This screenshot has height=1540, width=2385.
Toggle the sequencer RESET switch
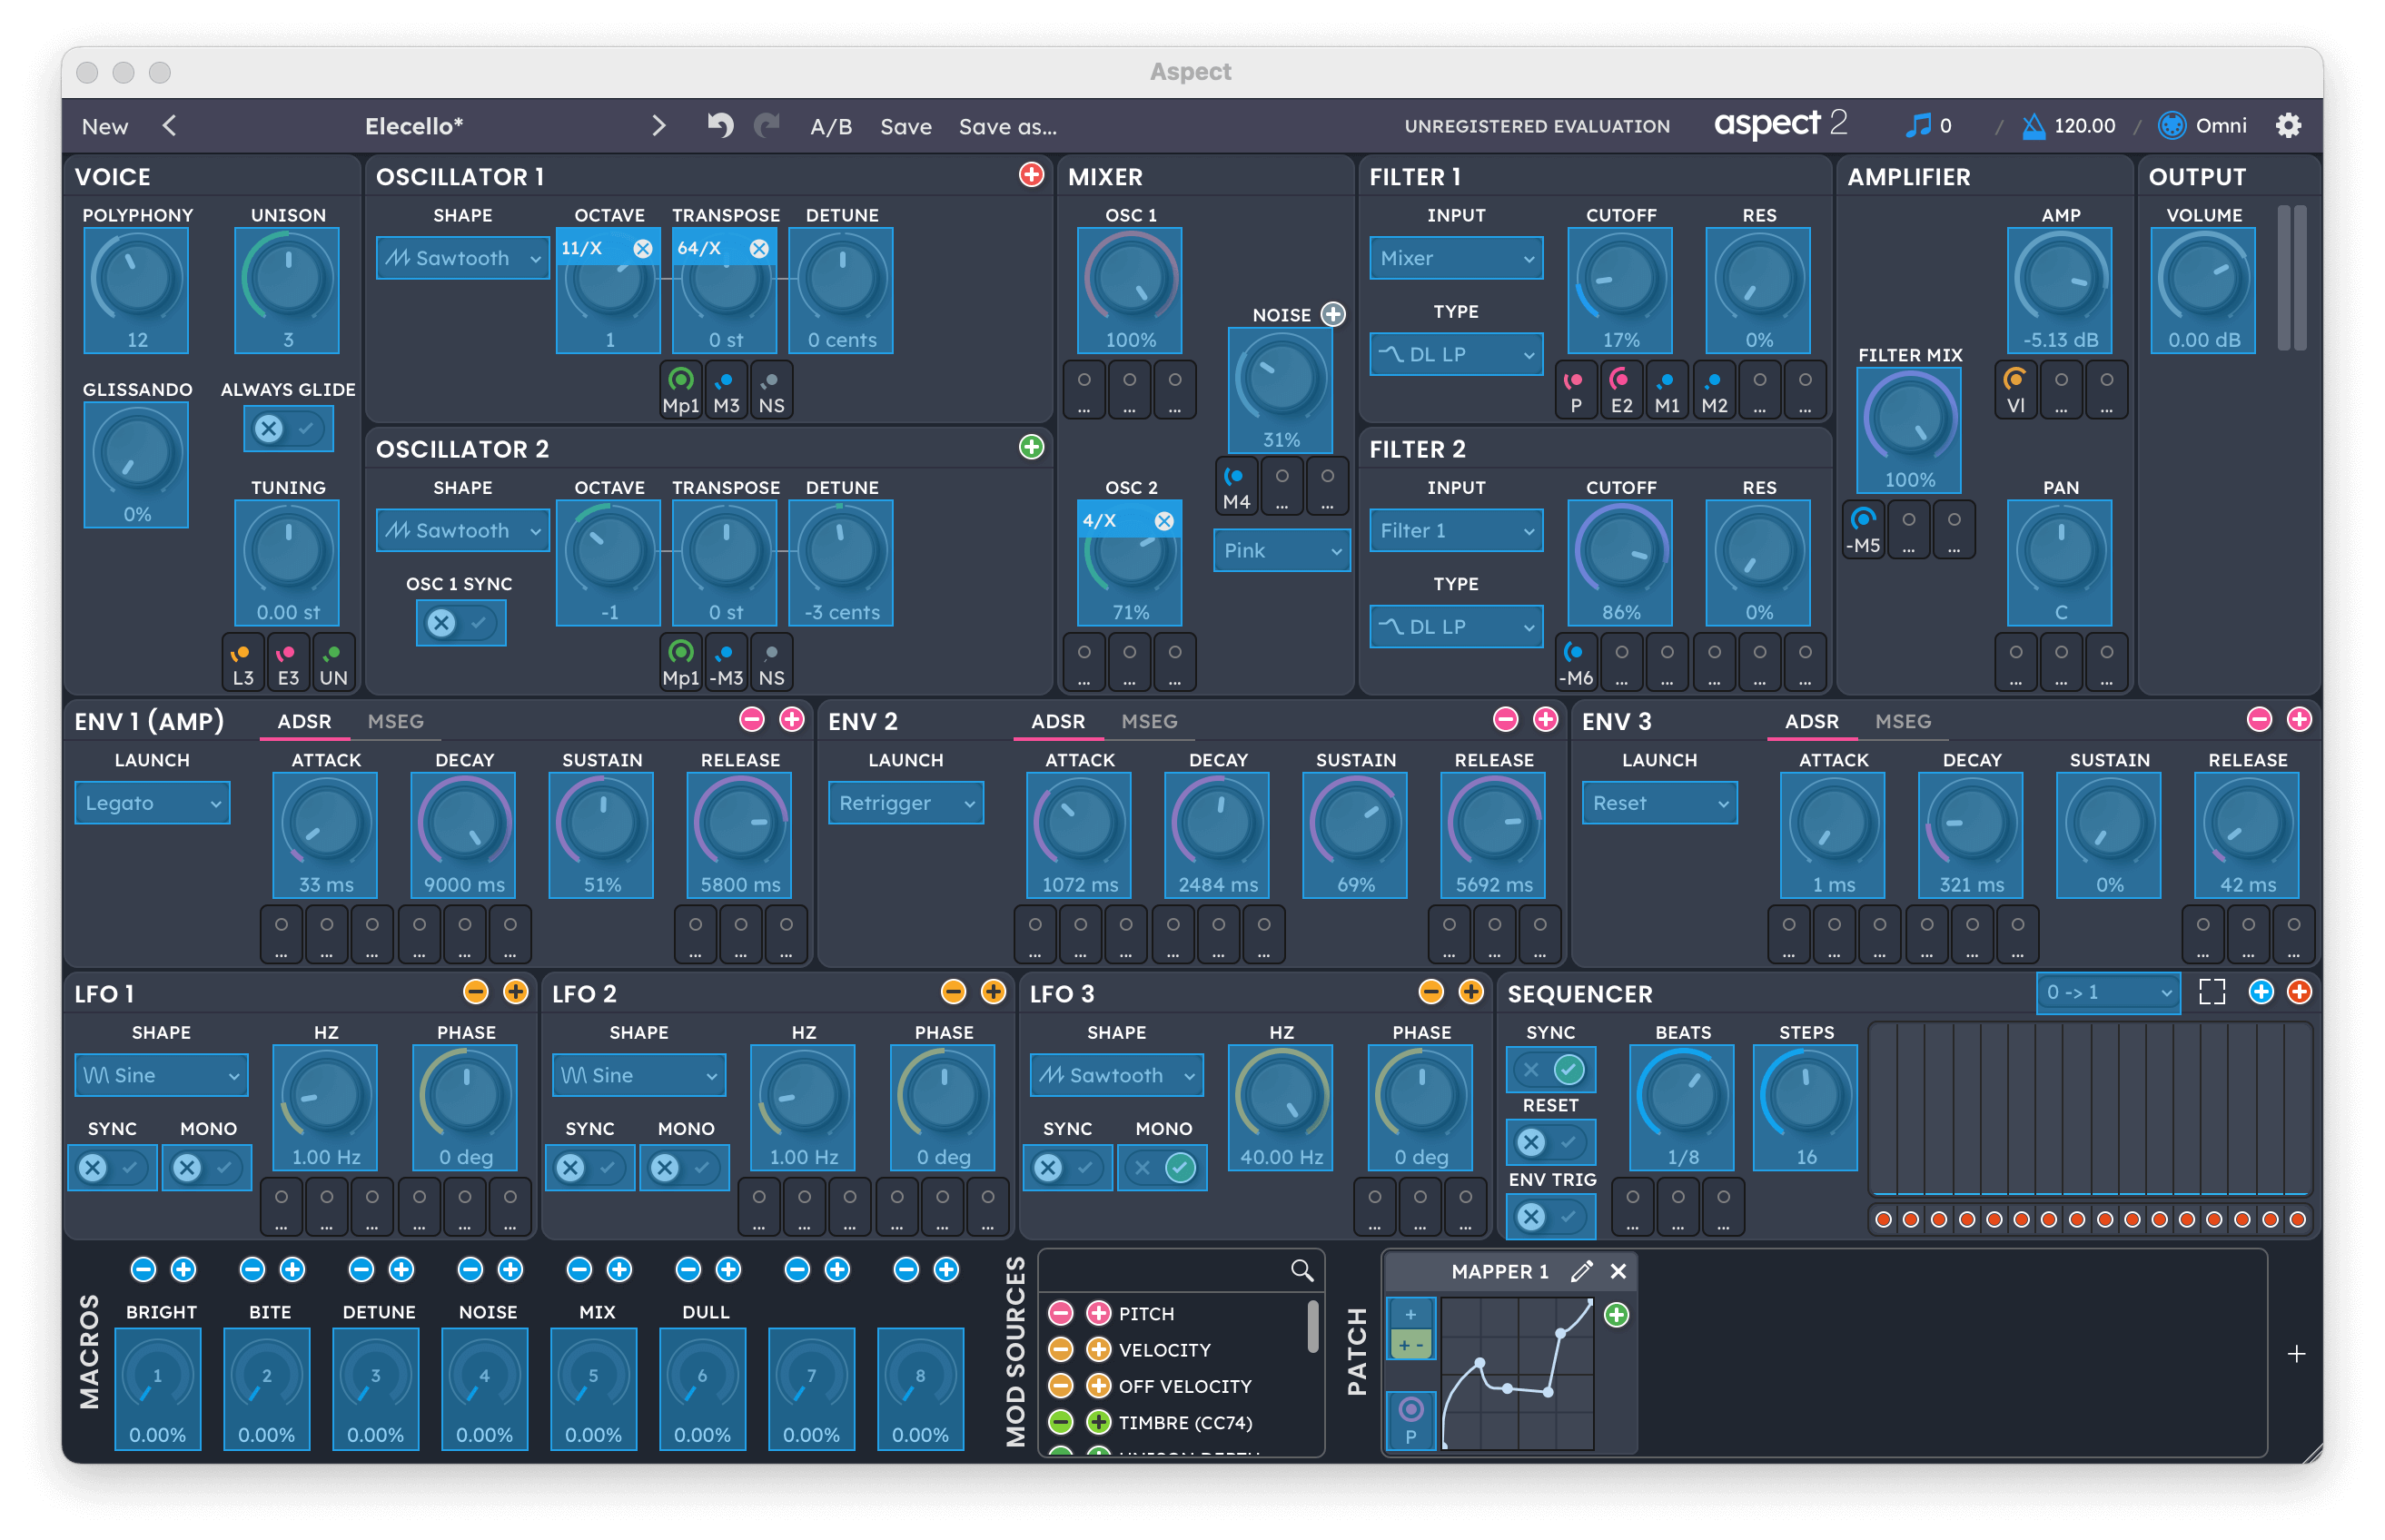(1551, 1142)
